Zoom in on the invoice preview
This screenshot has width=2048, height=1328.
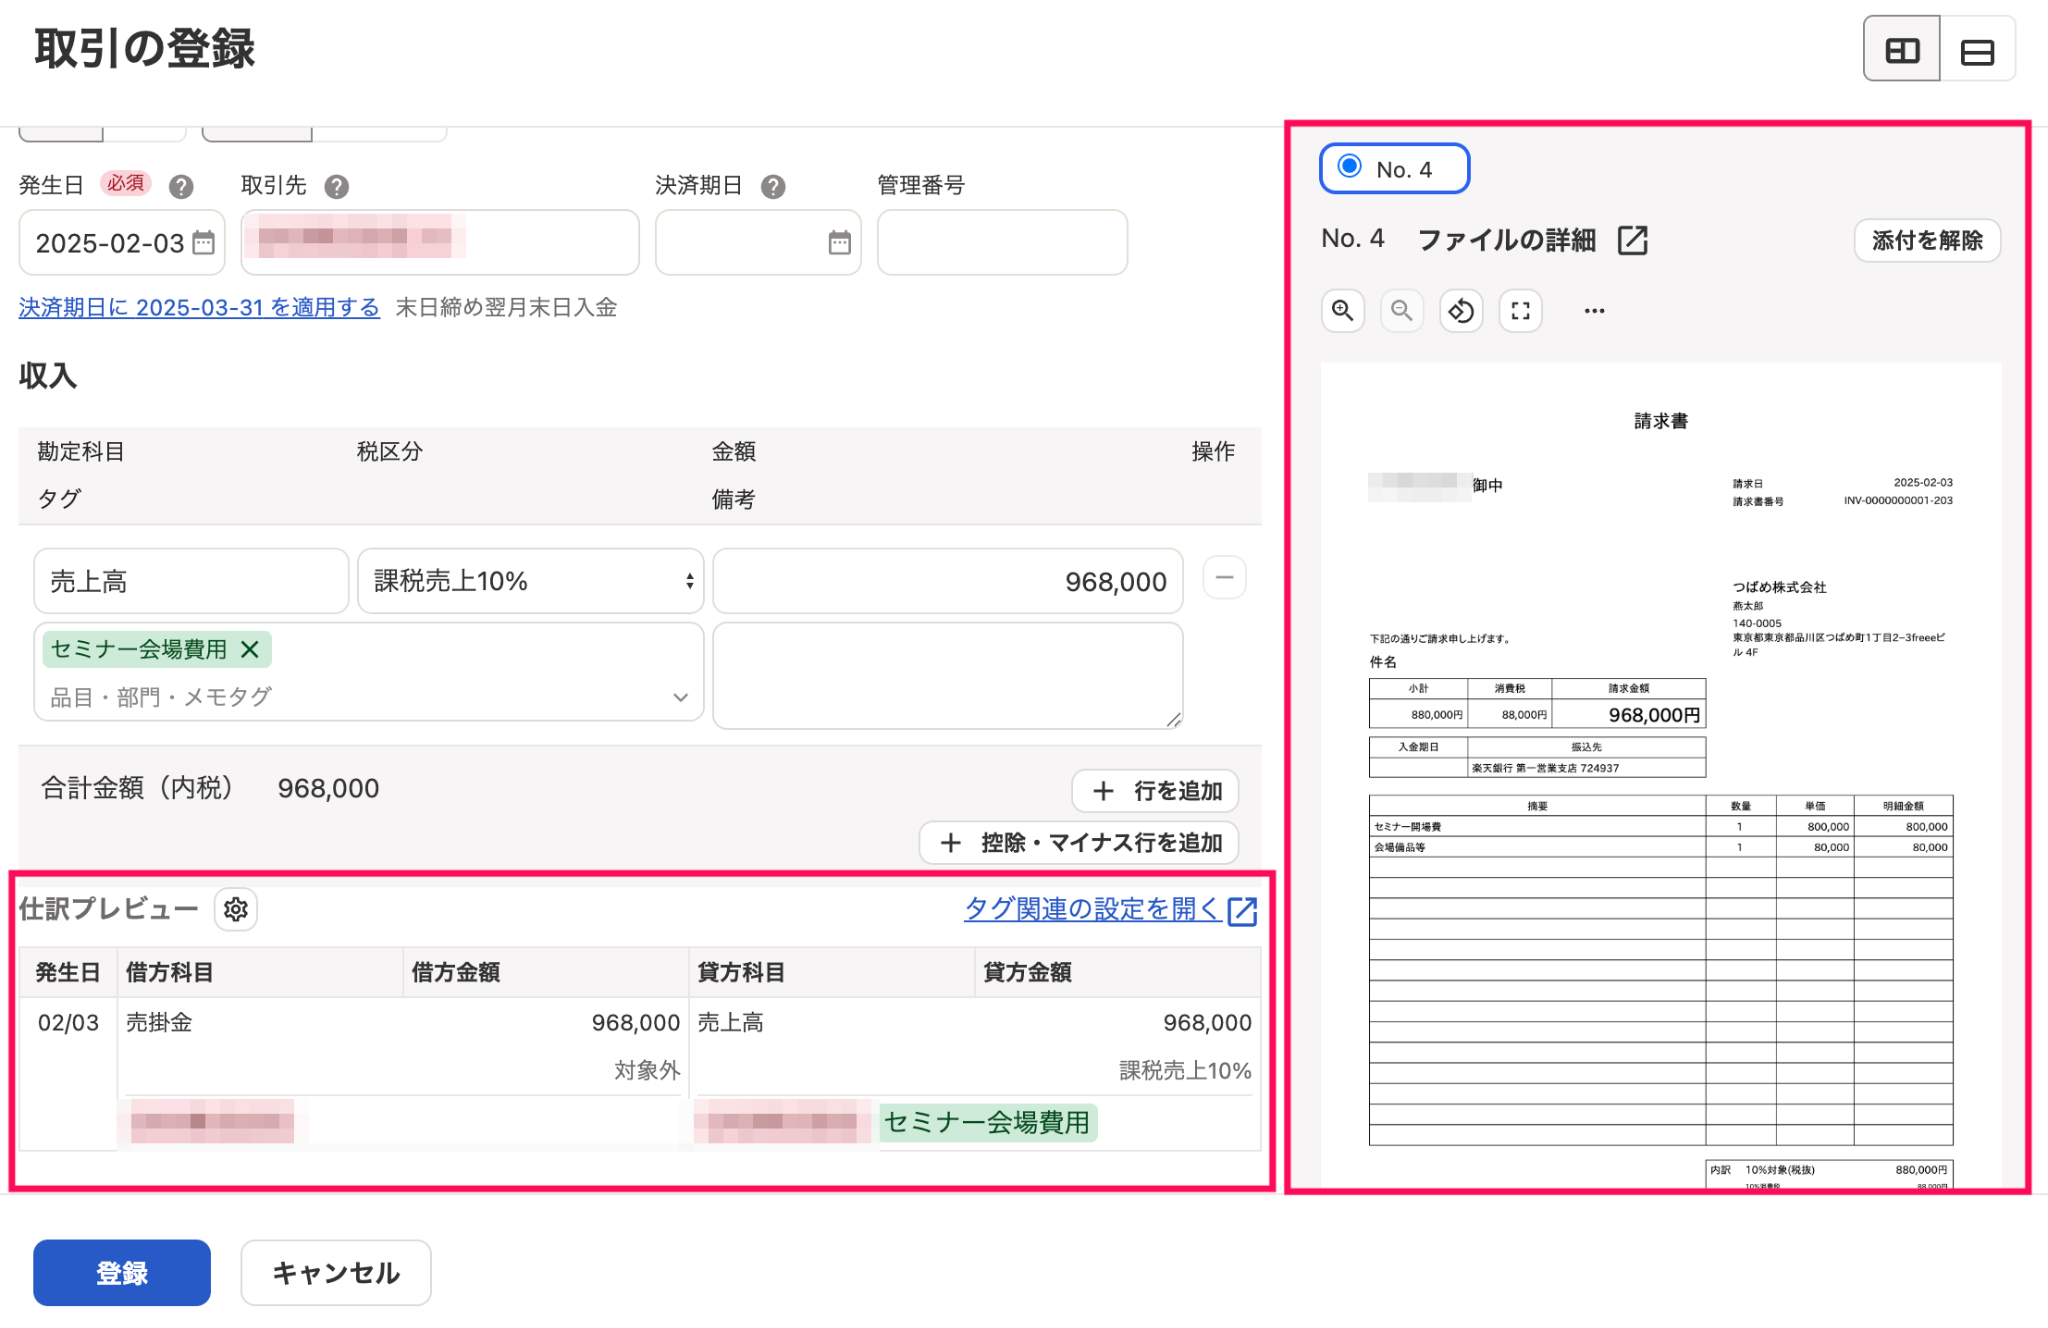click(1342, 311)
